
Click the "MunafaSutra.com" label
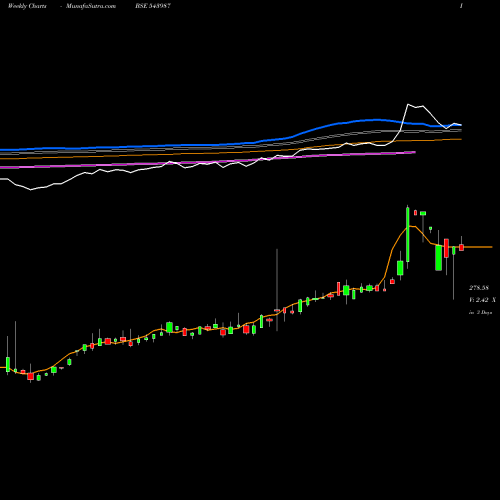(91, 6)
